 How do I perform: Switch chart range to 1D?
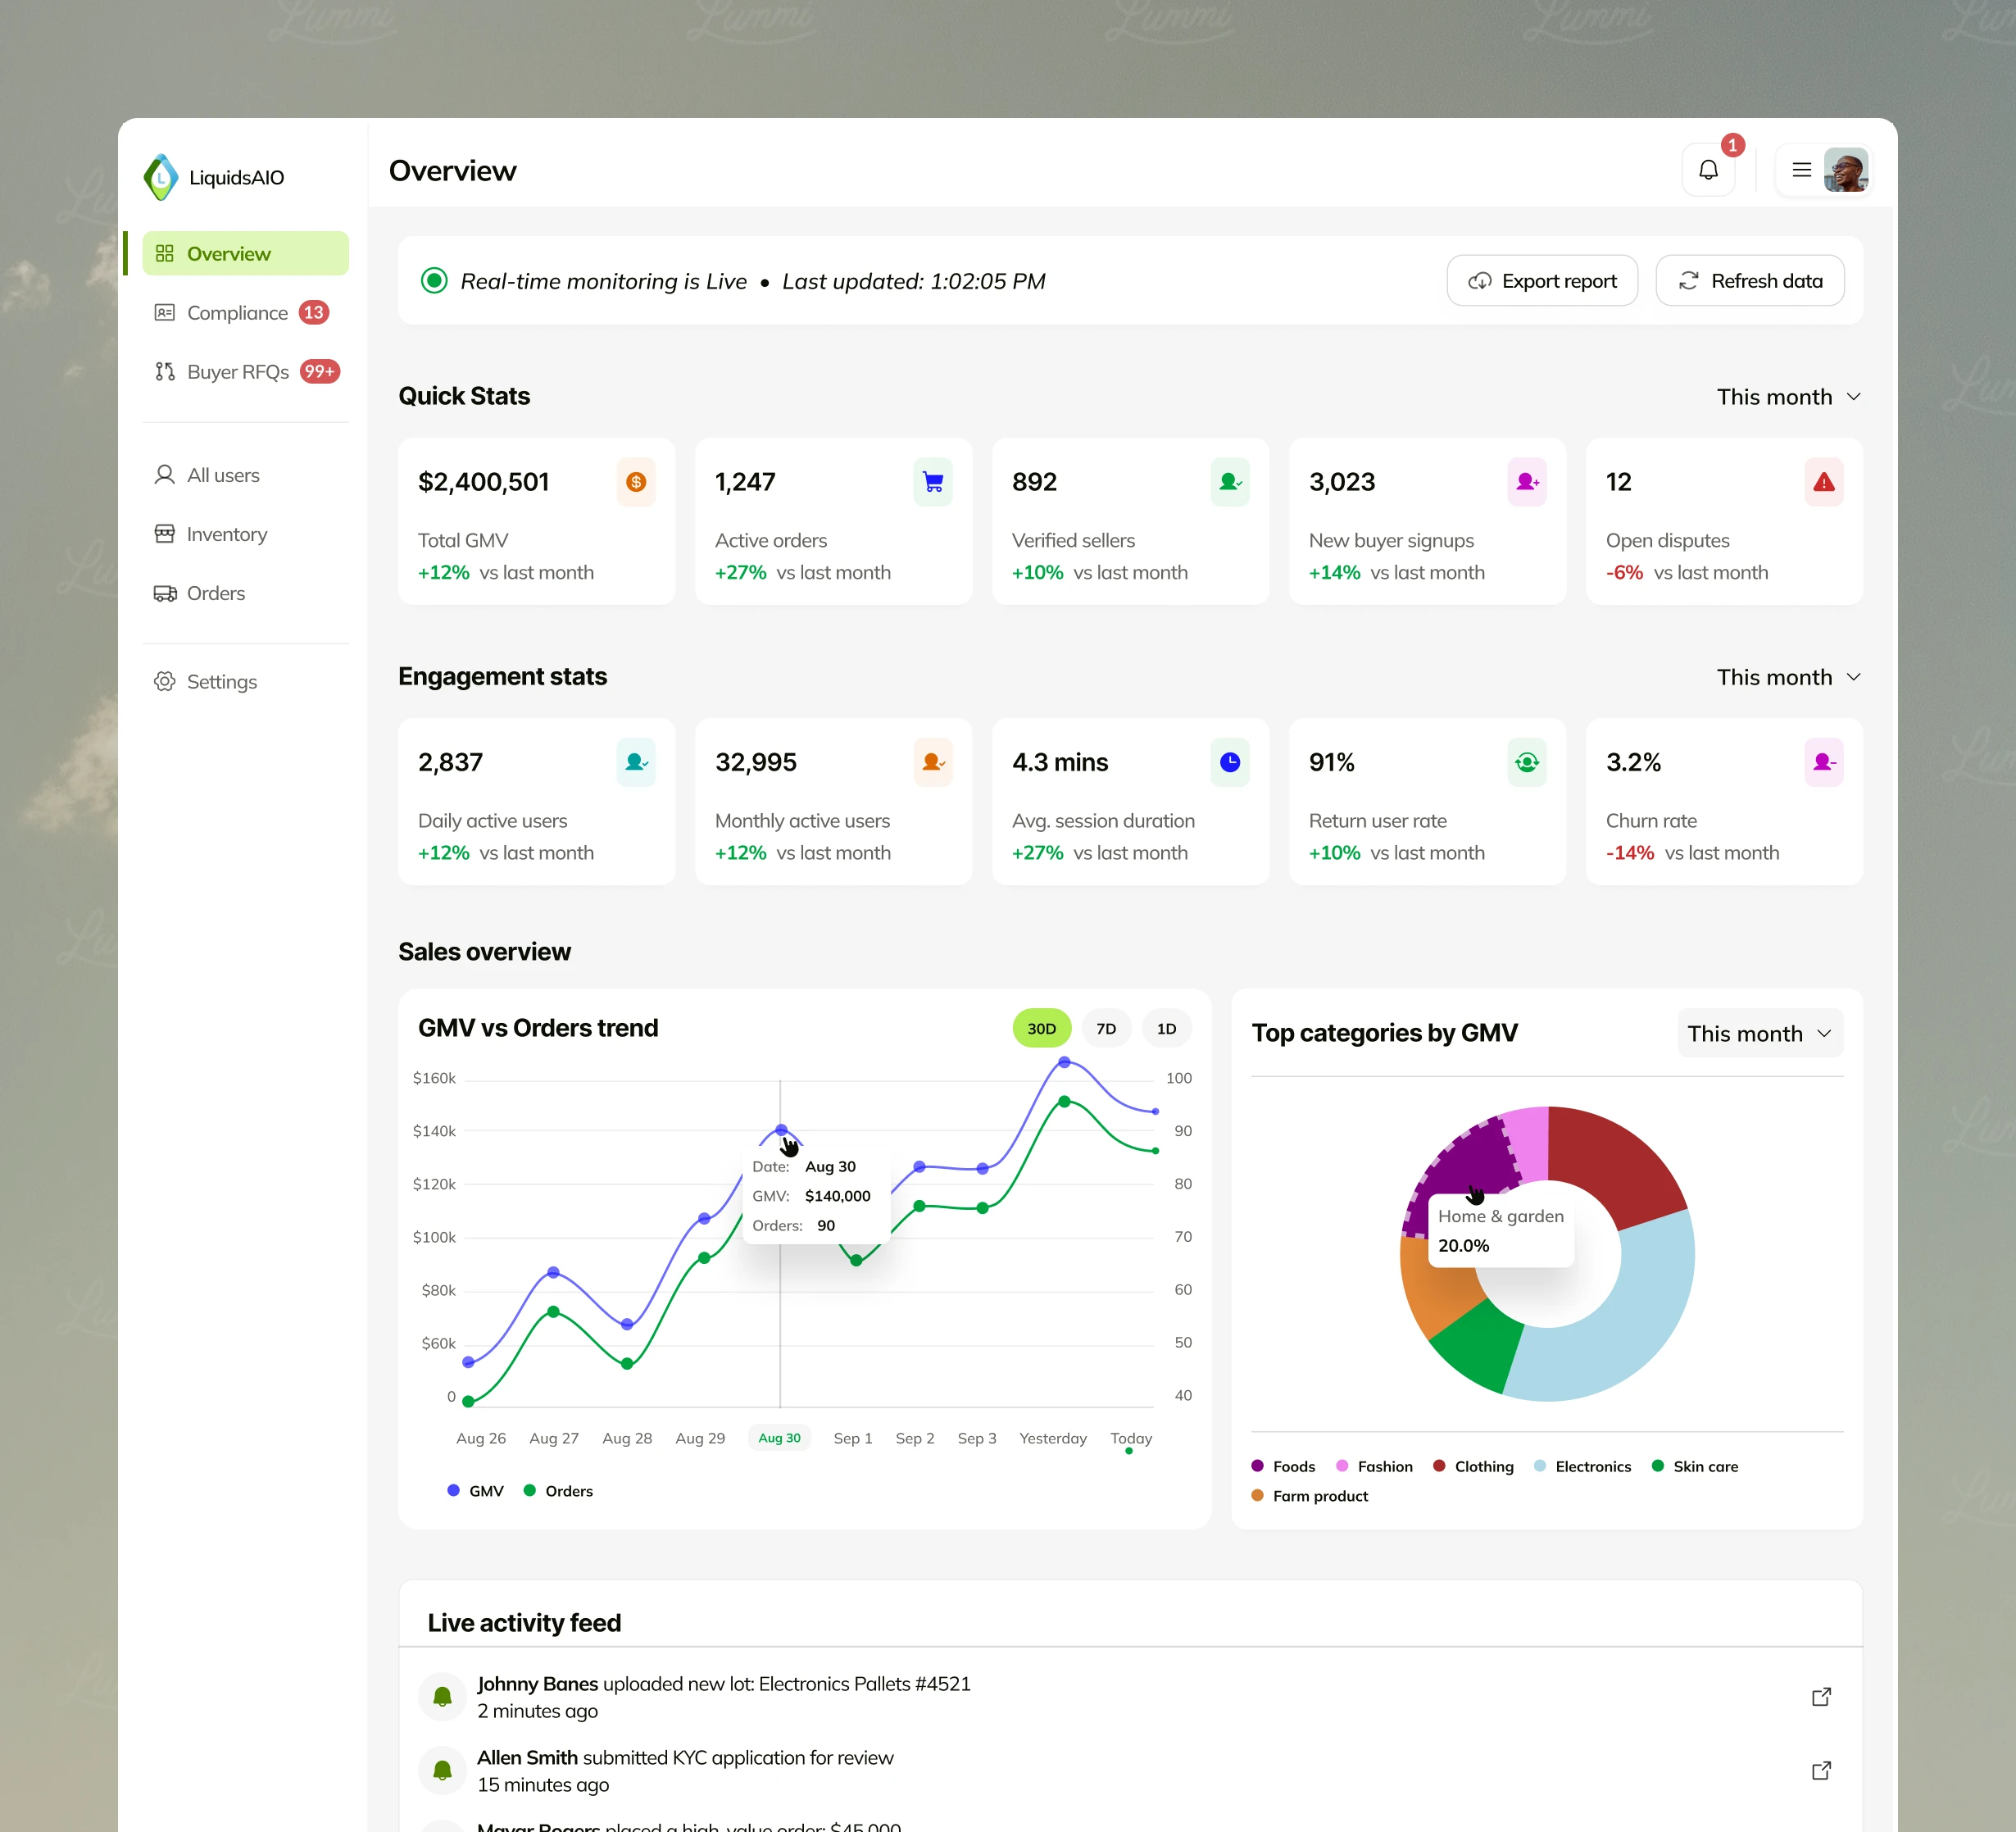1166,1029
